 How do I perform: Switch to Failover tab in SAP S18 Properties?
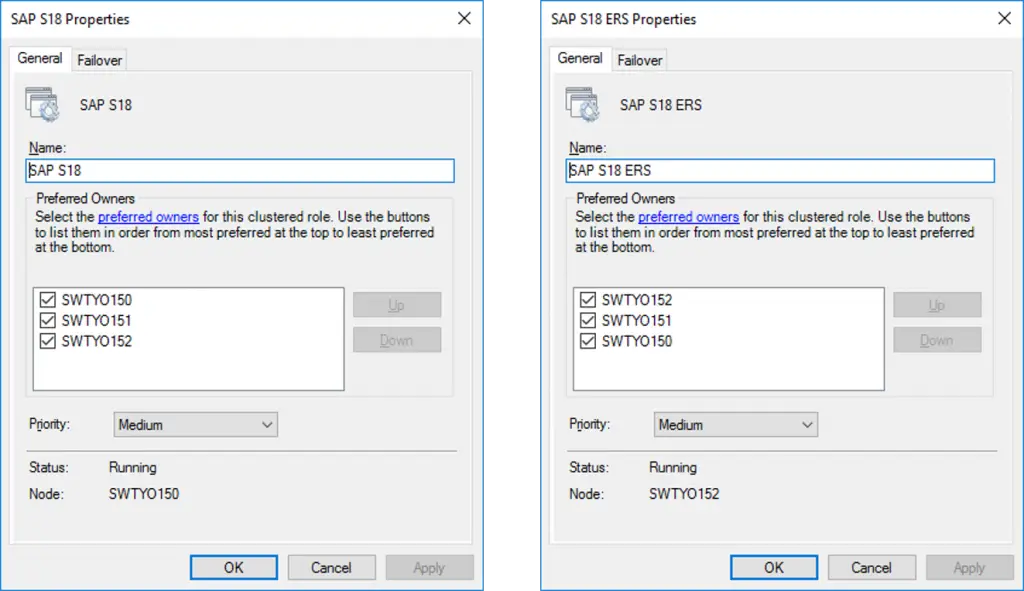(x=99, y=60)
